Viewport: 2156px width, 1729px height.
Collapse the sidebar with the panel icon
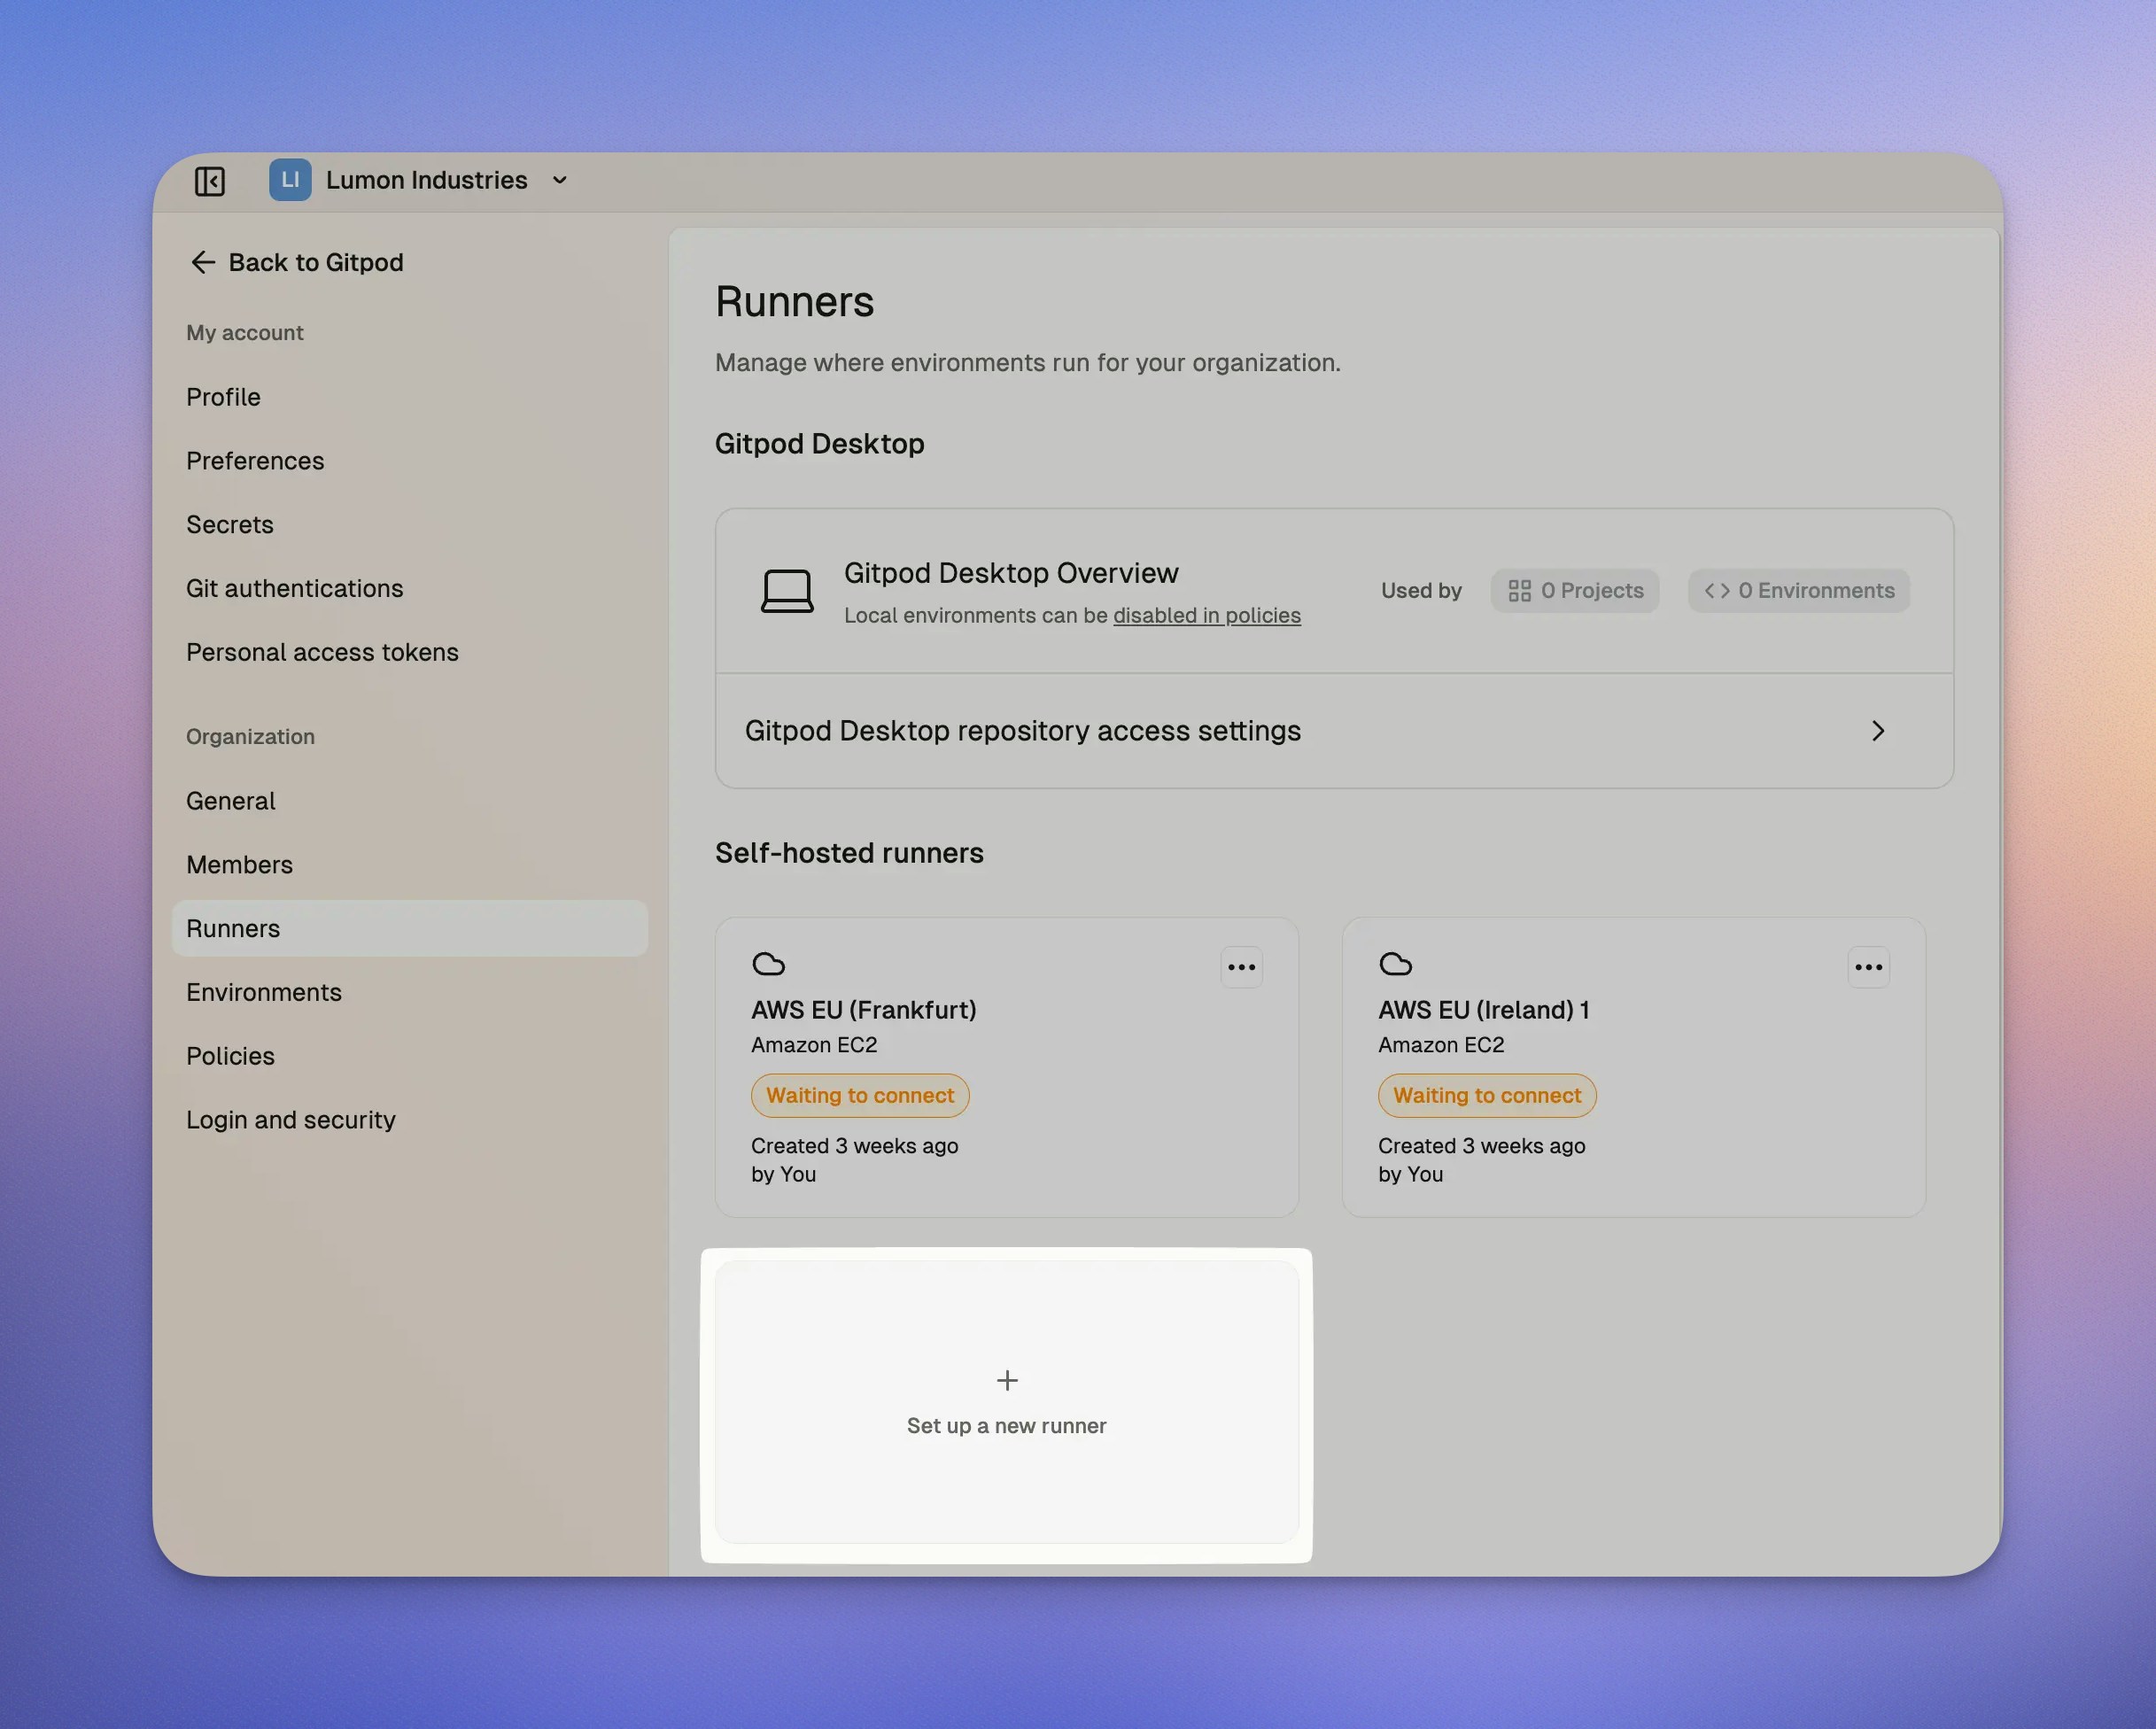click(210, 181)
